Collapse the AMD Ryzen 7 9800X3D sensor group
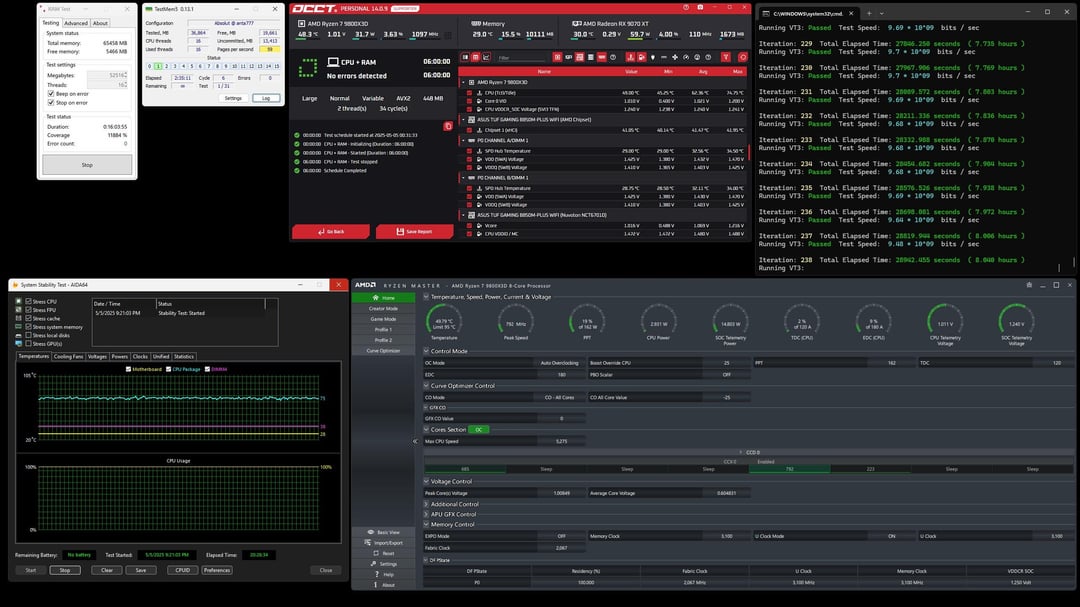The image size is (1080, 607). pos(464,82)
